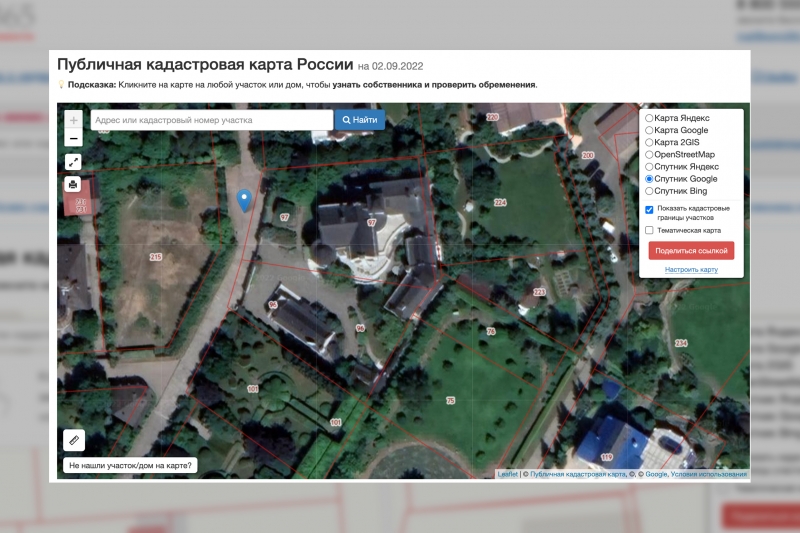Screen dimensions: 800x533
Task: Click Не нашли участок/дом на карте button
Action: tap(130, 465)
